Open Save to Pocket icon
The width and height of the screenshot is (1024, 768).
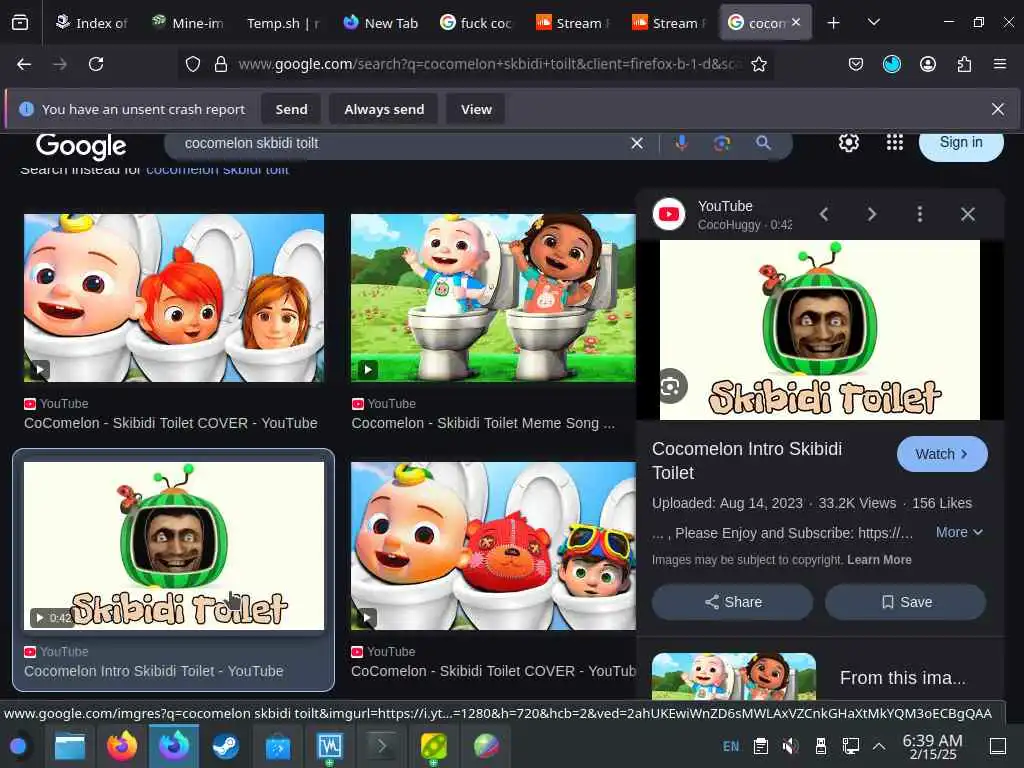pos(856,64)
